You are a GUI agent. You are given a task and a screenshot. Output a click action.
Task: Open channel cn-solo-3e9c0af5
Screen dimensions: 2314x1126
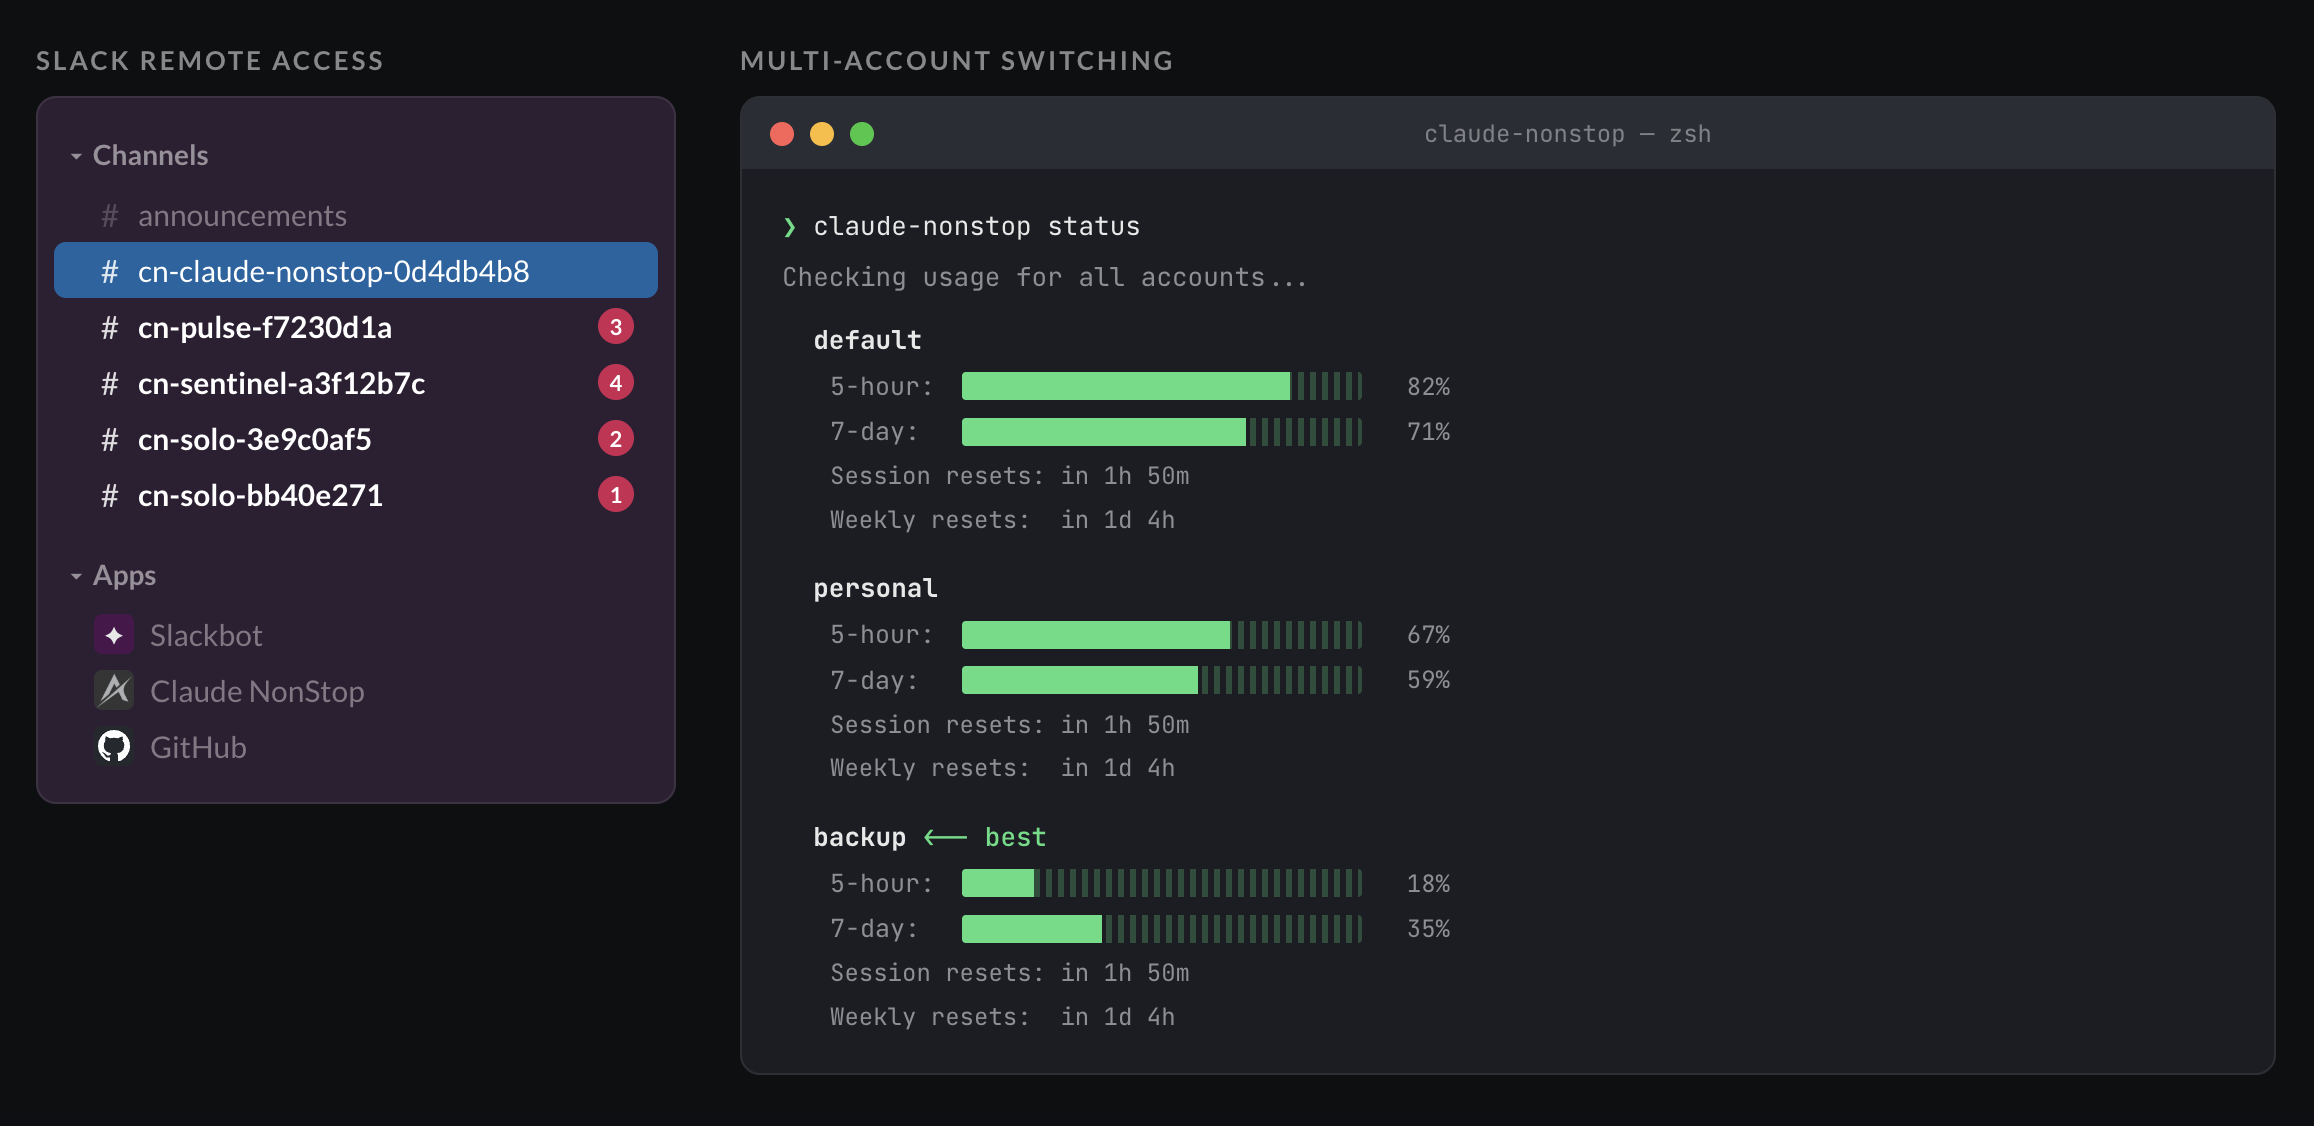click(x=356, y=439)
